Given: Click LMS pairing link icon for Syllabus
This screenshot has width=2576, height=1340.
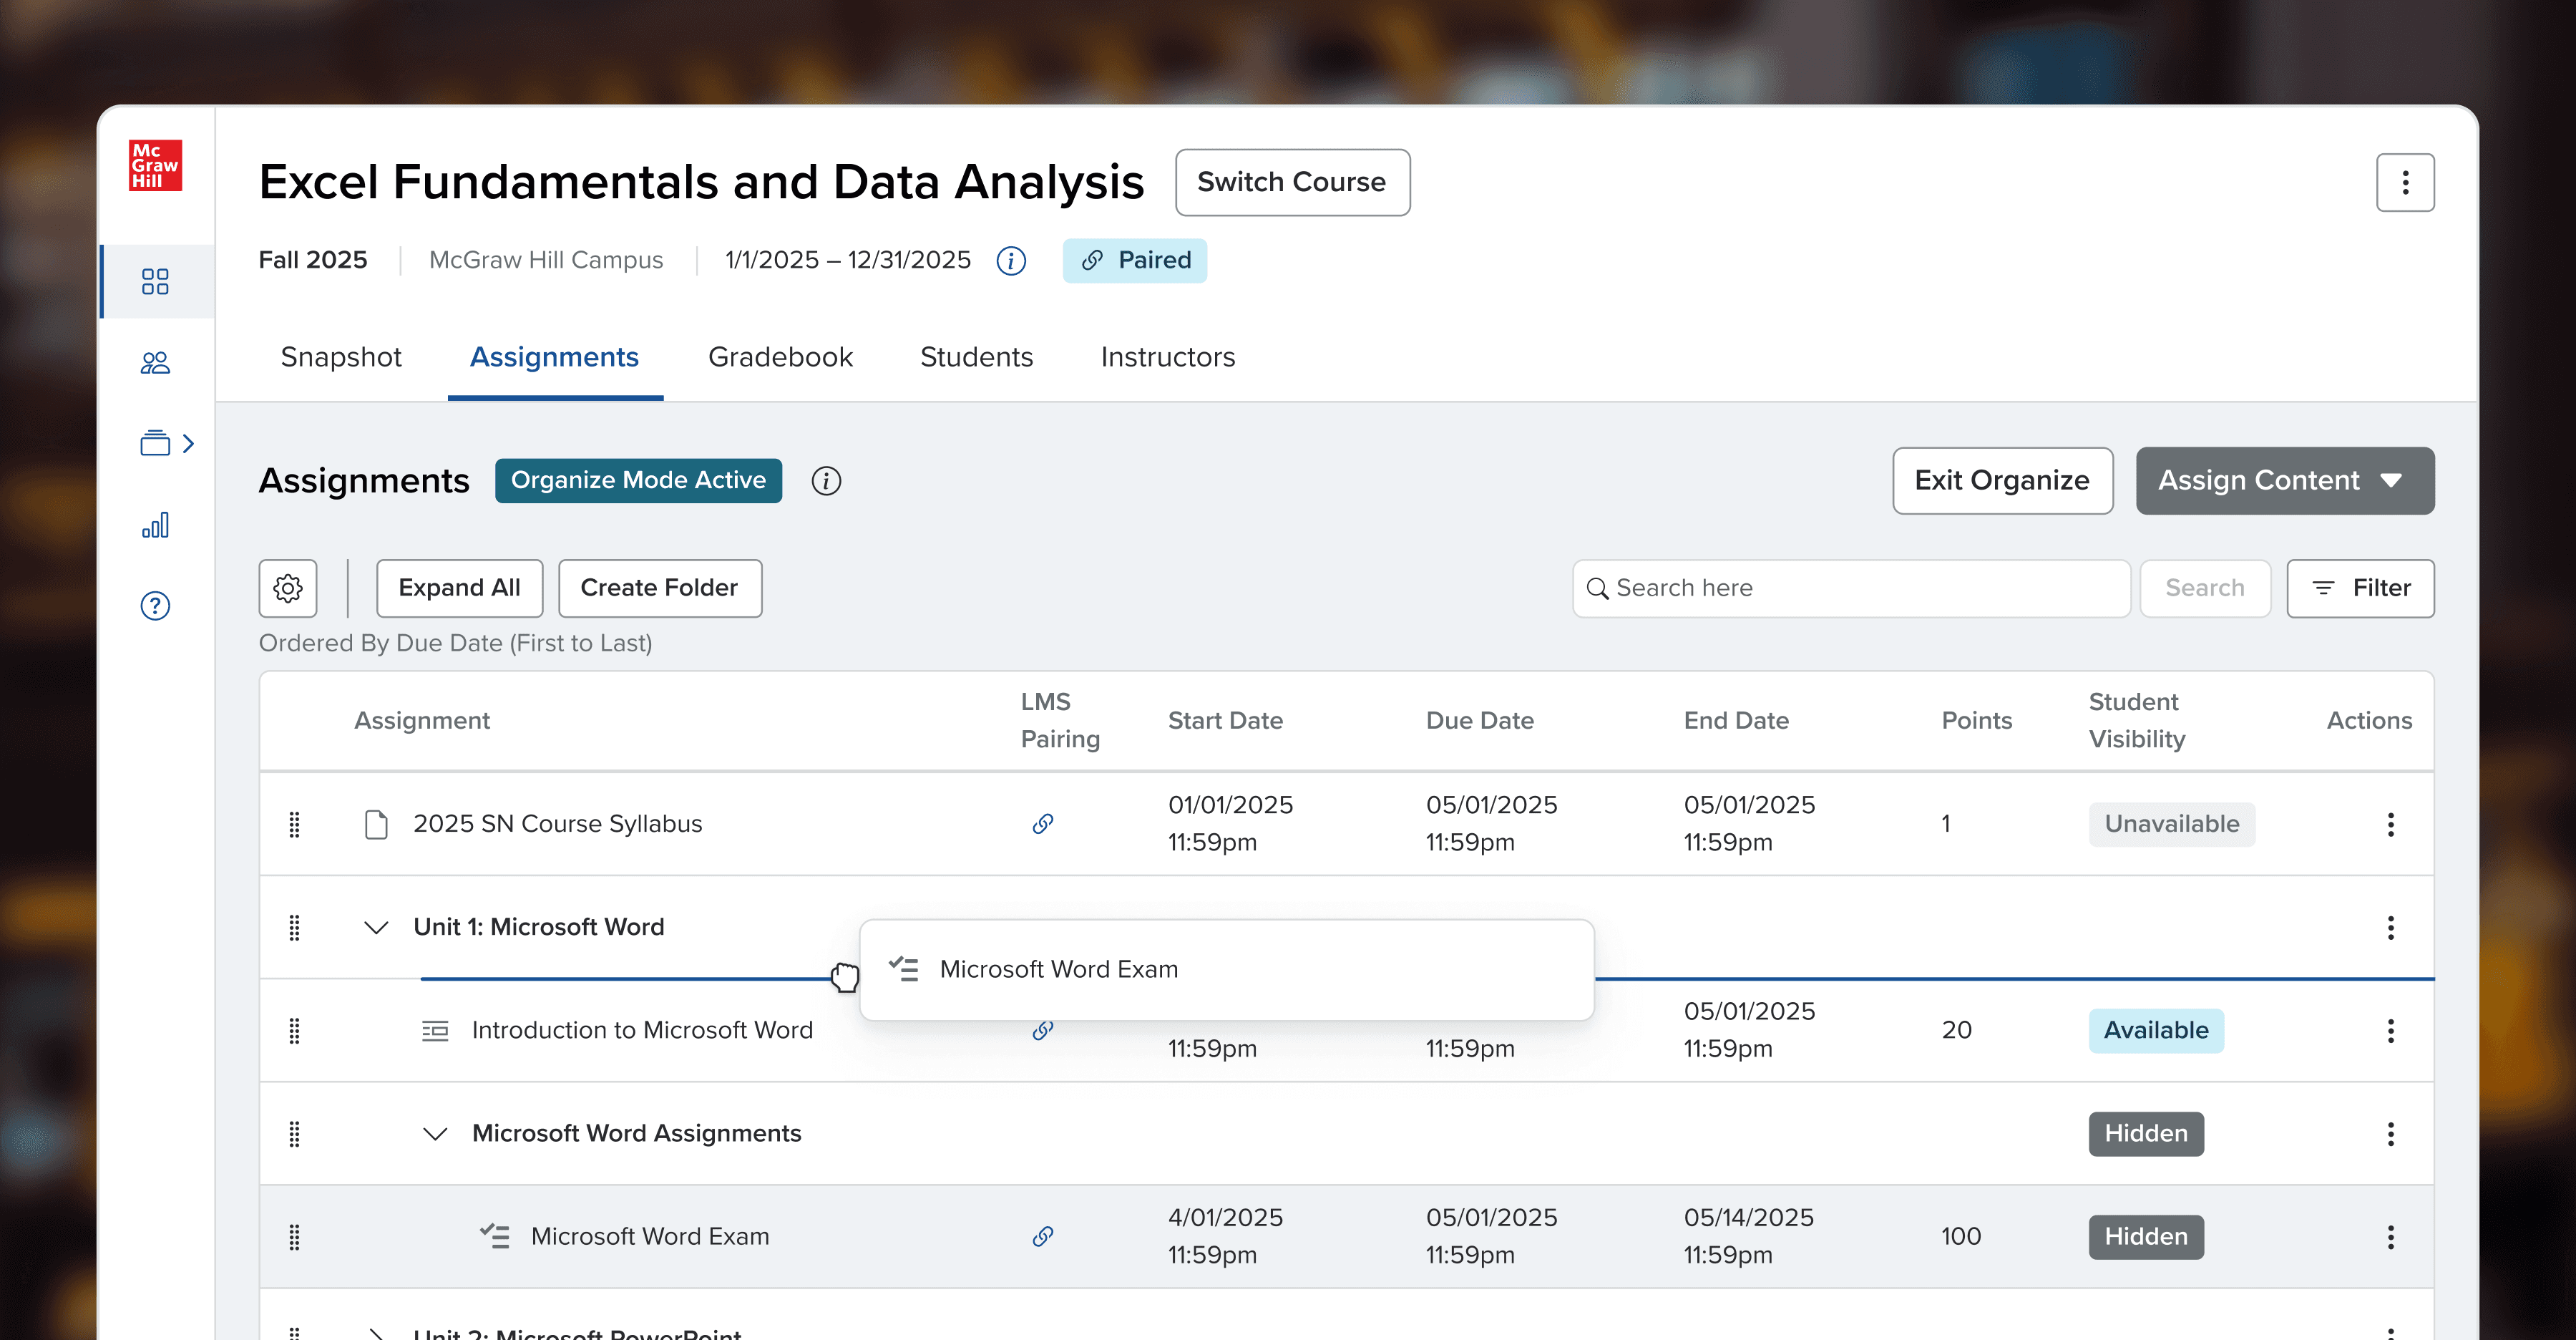Looking at the screenshot, I should click(1042, 824).
